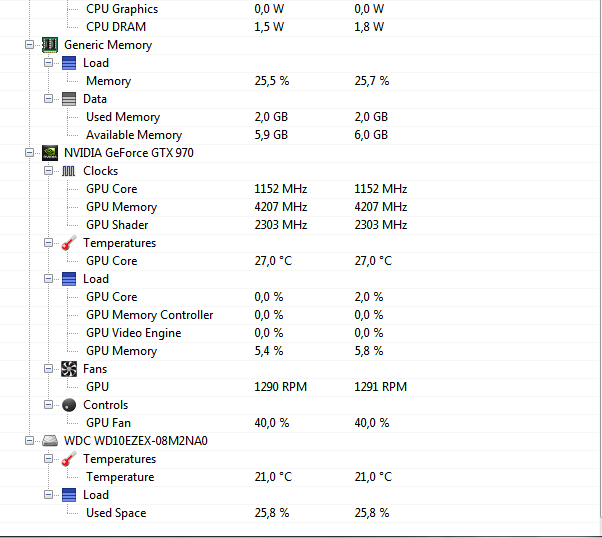Click the NVIDIA GeForce GTX 970 icon
This screenshot has height=538, width=602.
click(49, 153)
